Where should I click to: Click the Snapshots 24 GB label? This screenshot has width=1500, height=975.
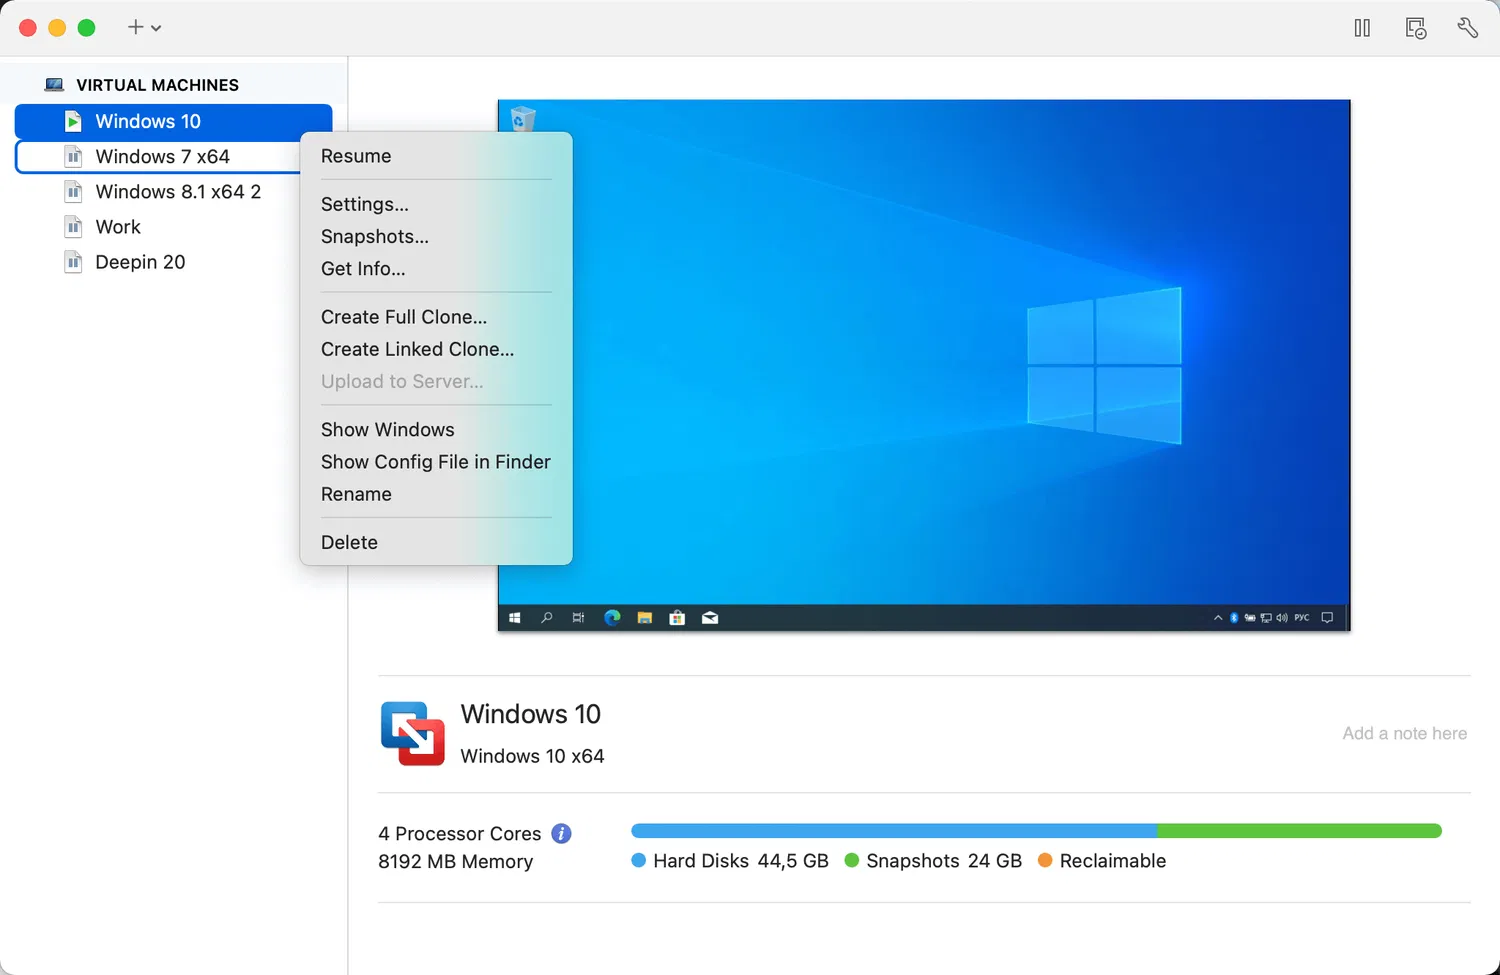pyautogui.click(x=944, y=861)
